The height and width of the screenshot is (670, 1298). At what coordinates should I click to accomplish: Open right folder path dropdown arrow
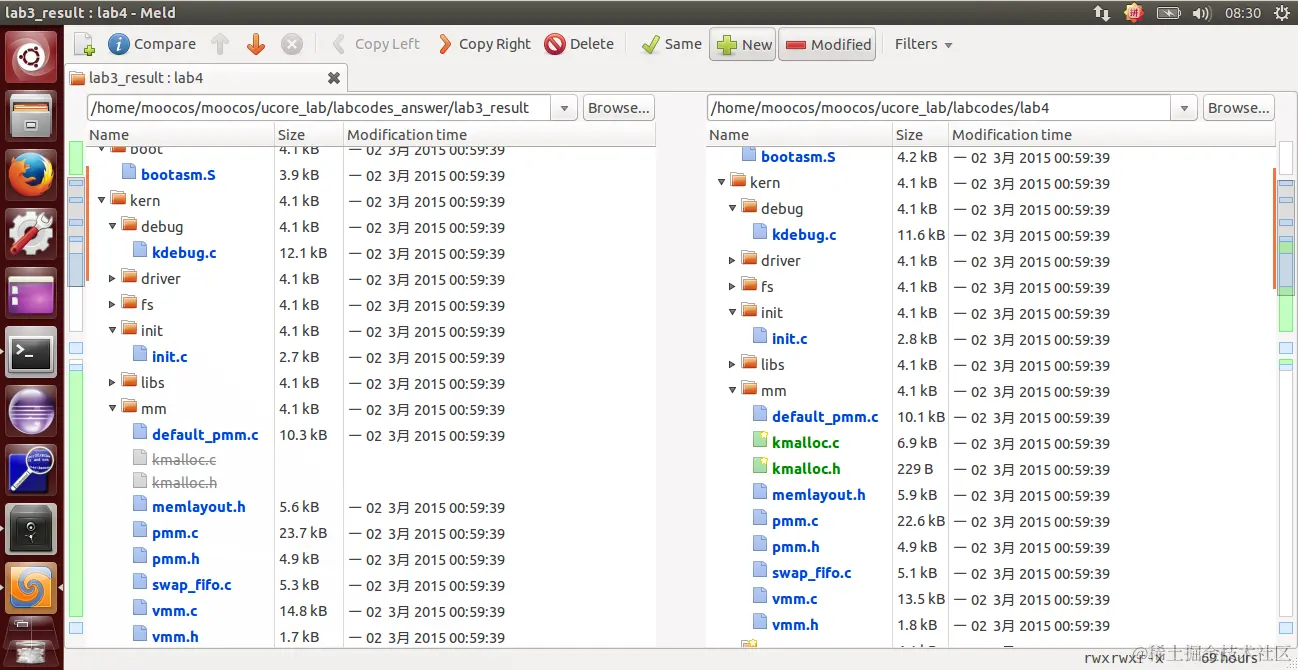coord(1185,108)
